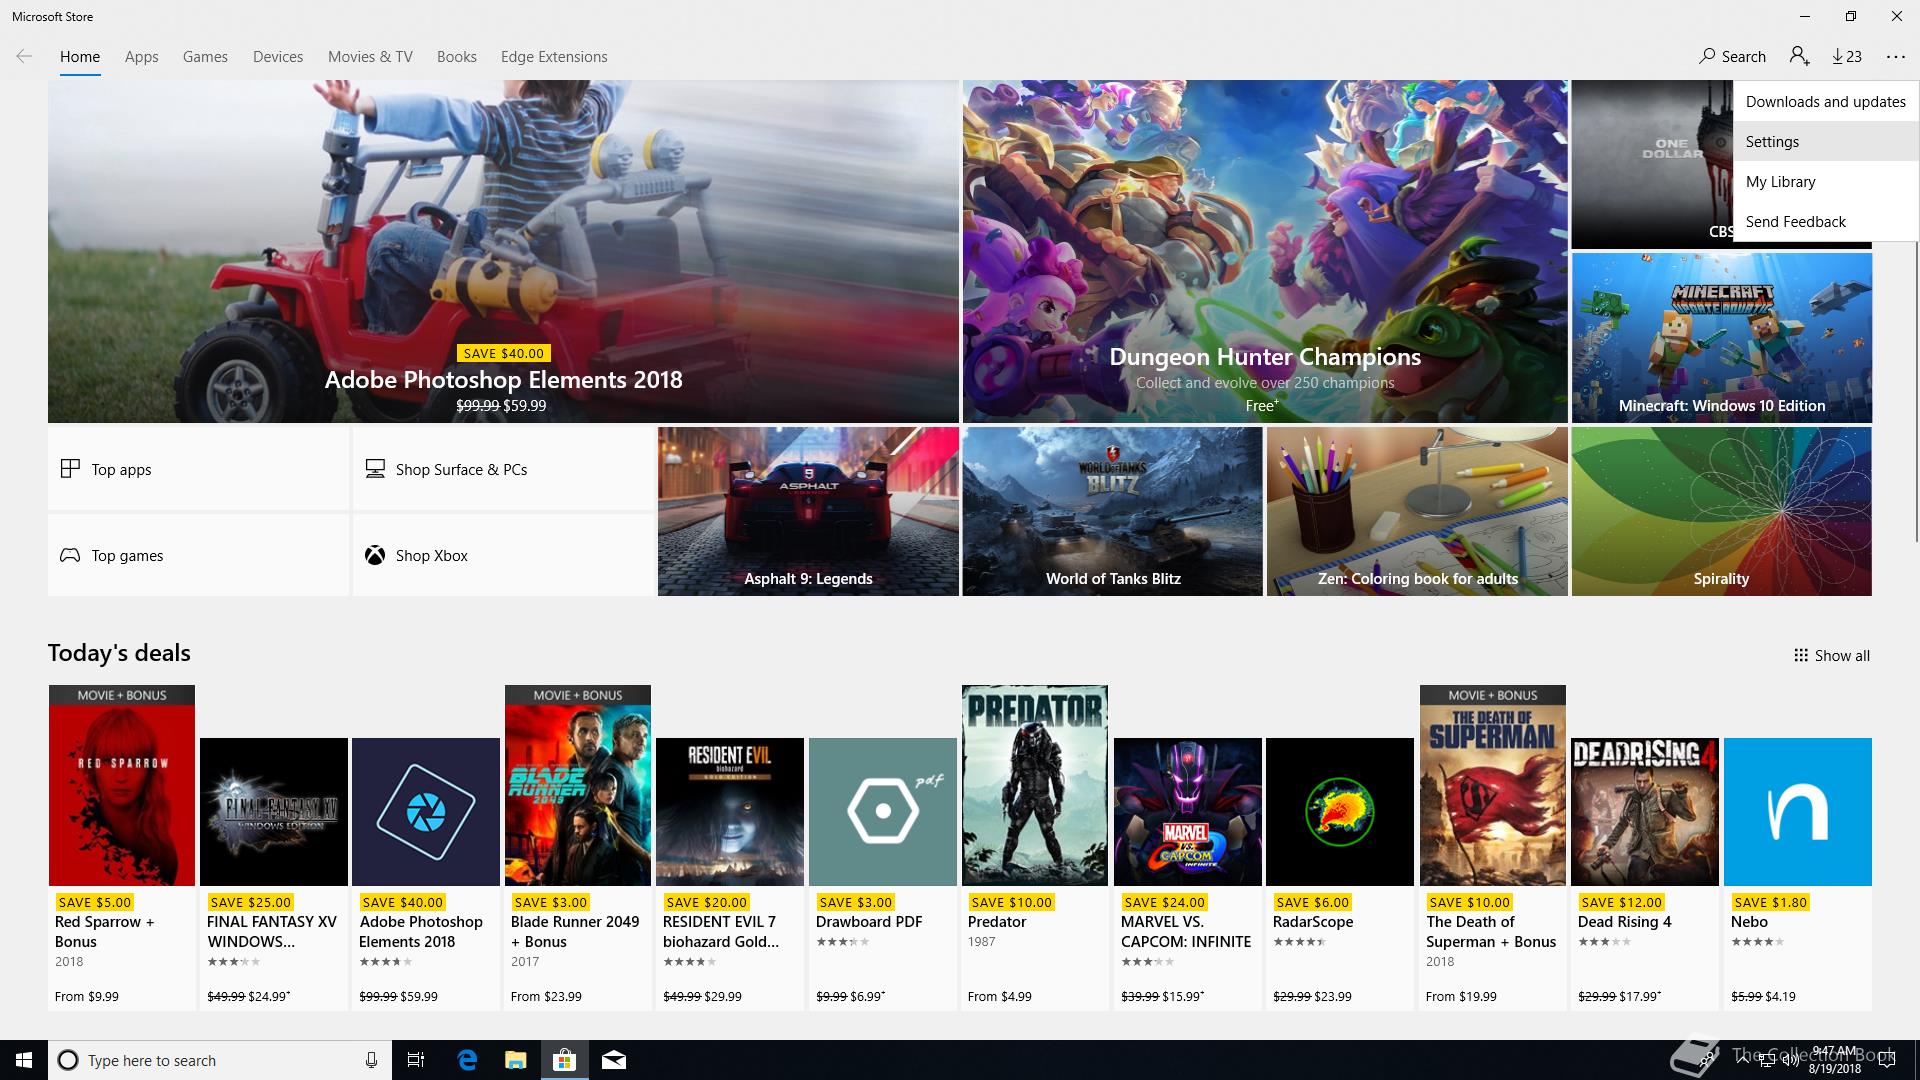Open the Drawboard PDF deal
Viewport: 1920px width, 1080px height.
click(x=883, y=873)
